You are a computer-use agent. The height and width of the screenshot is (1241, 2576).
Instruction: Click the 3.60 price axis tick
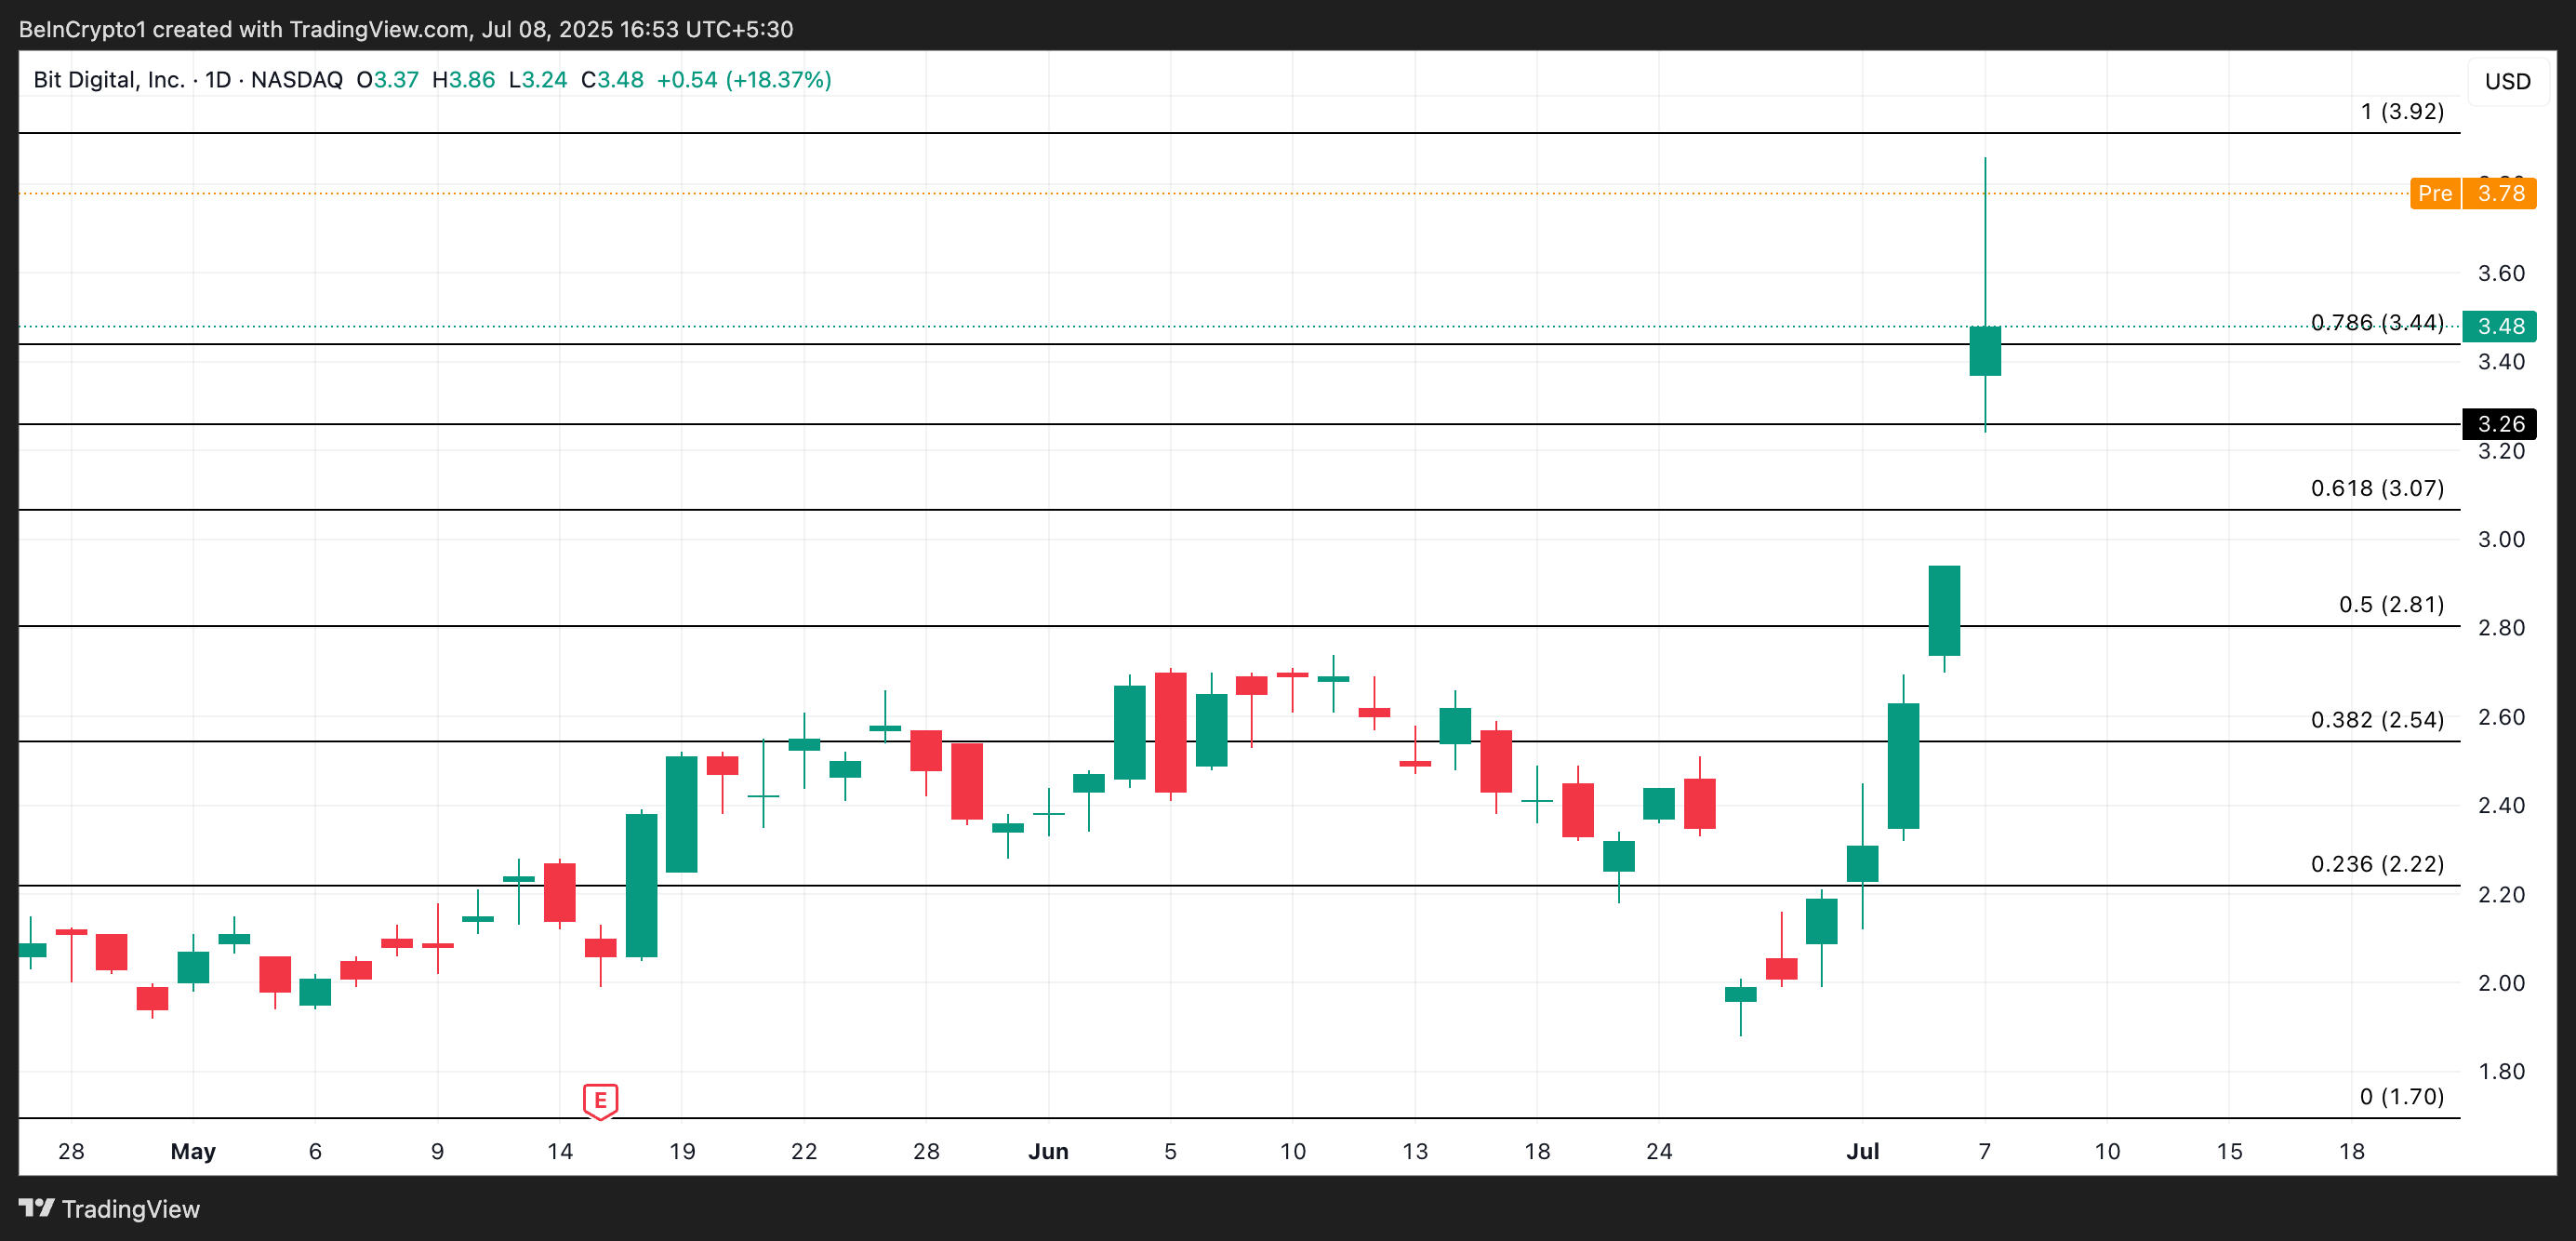[2500, 273]
